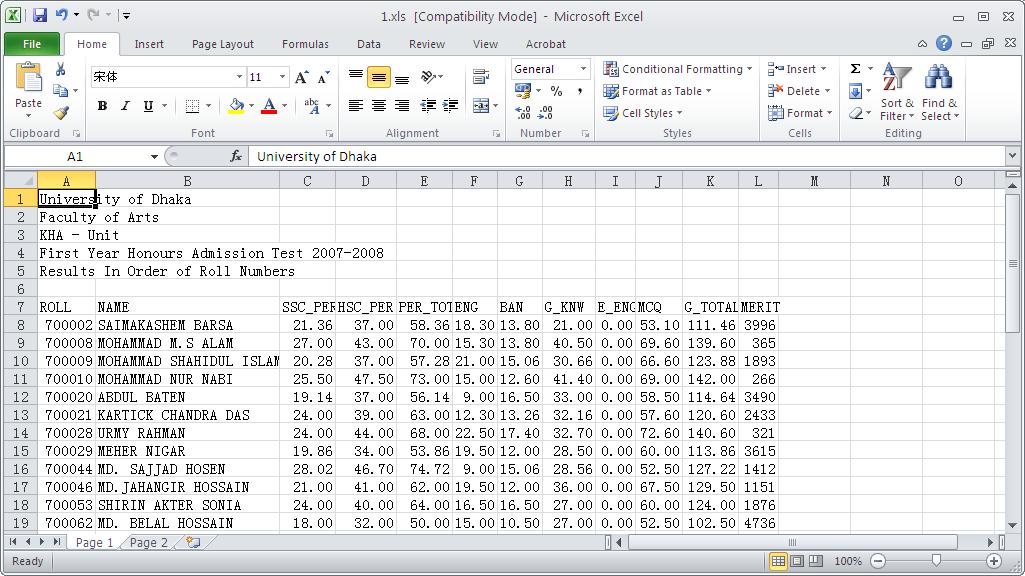The image size is (1025, 576).
Task: Click the AutoSum sigma icon
Action: [x=856, y=67]
